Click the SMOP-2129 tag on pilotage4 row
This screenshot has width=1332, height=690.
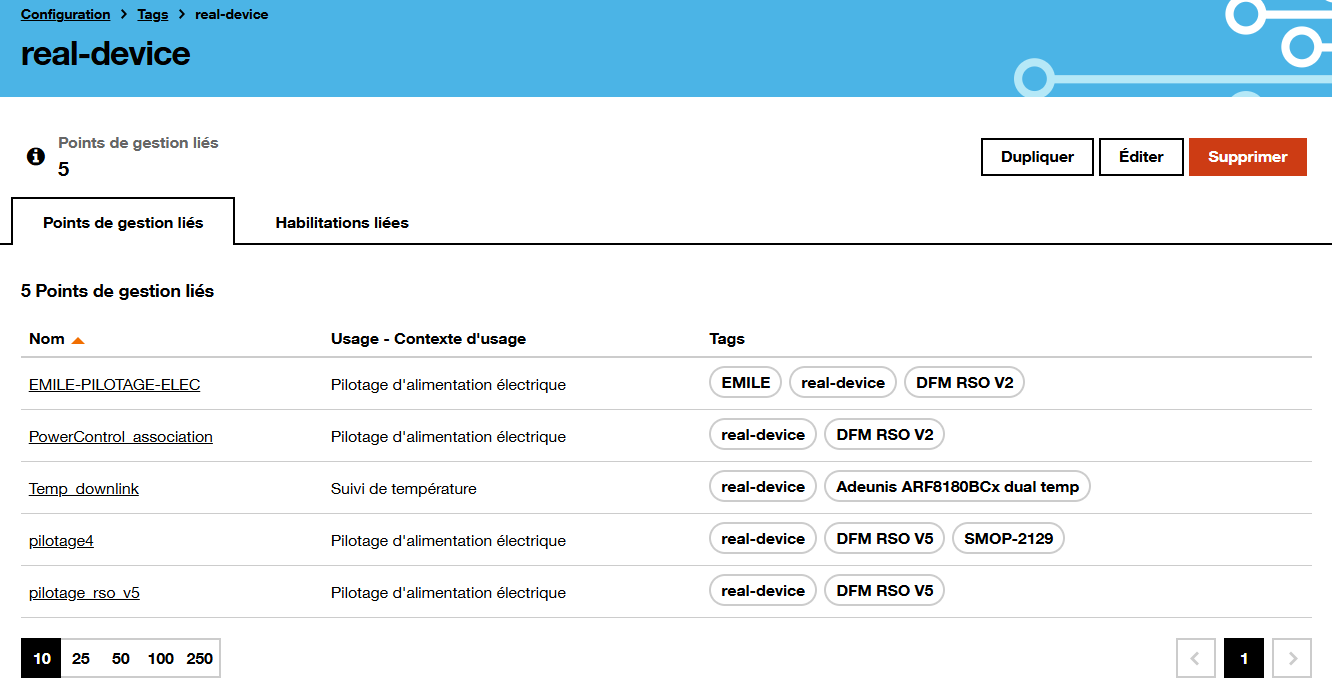(x=1007, y=538)
